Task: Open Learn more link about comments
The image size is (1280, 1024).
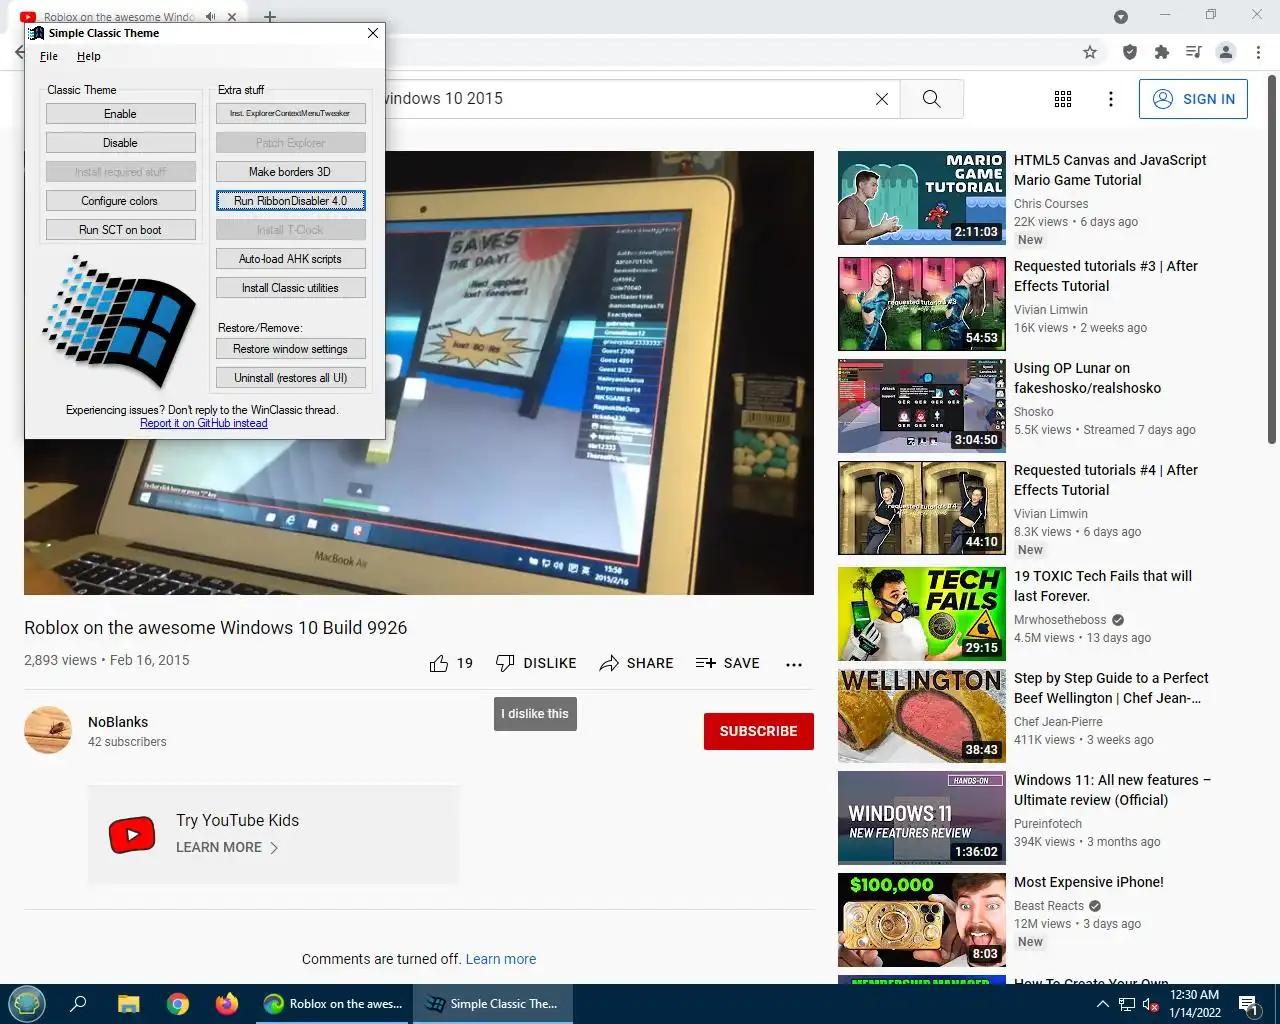Action: 500,959
